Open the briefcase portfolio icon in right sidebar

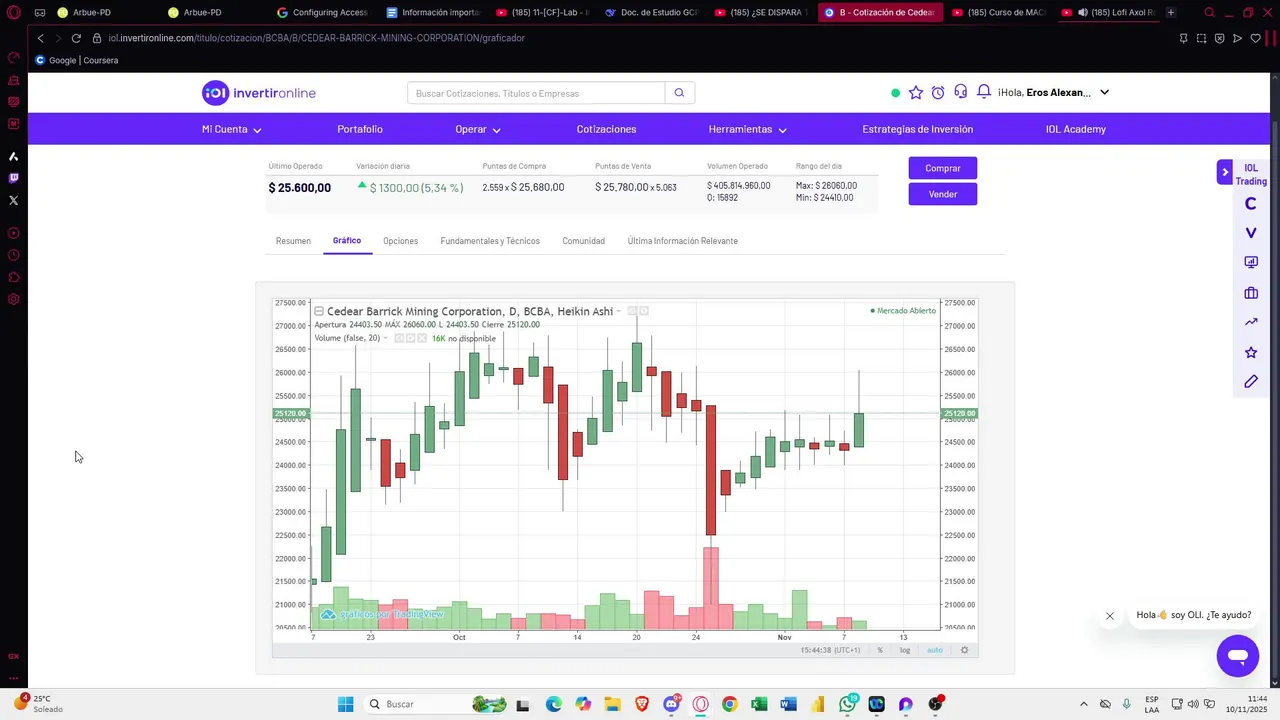pos(1251,292)
